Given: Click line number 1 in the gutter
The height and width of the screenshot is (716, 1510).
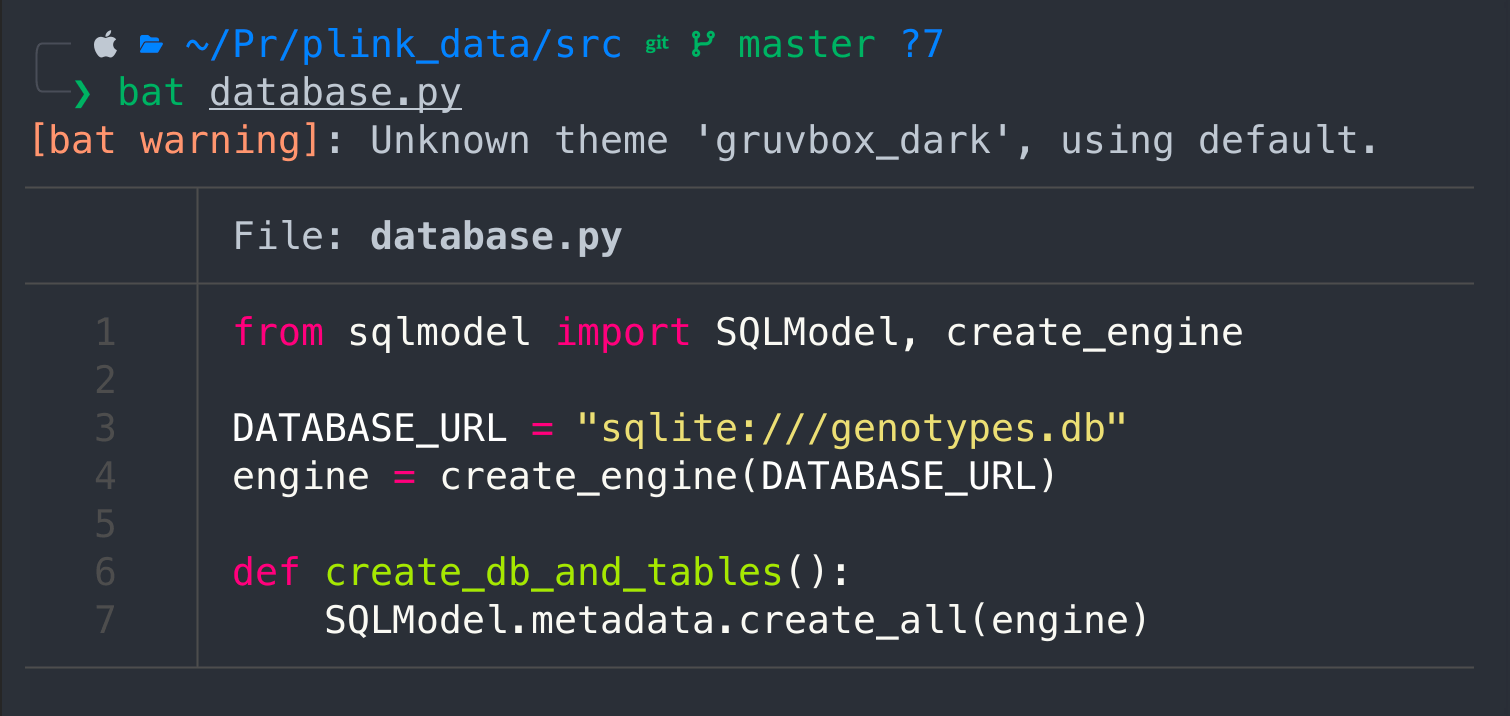Looking at the screenshot, I should (105, 331).
